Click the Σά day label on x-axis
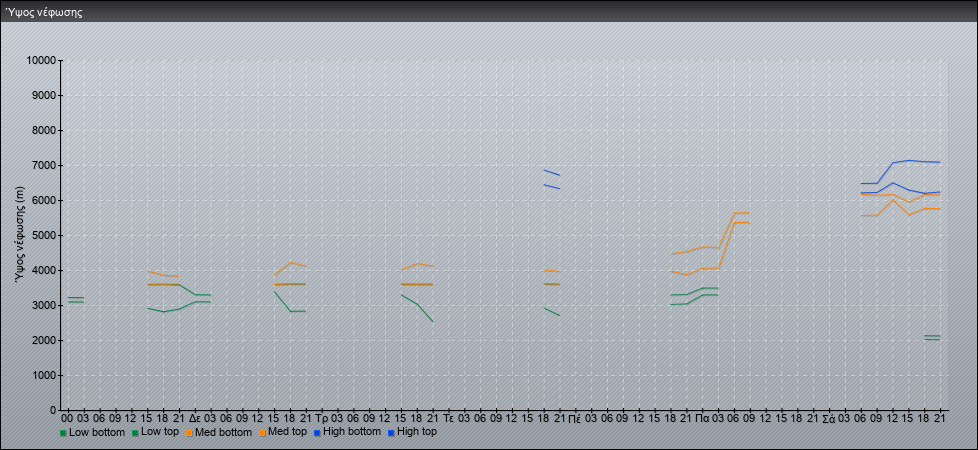The height and width of the screenshot is (450, 978). tap(829, 418)
